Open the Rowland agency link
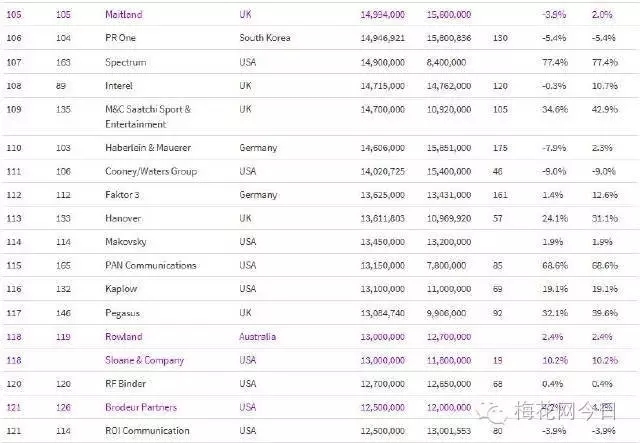This screenshot has width=640, height=443. coord(123,337)
